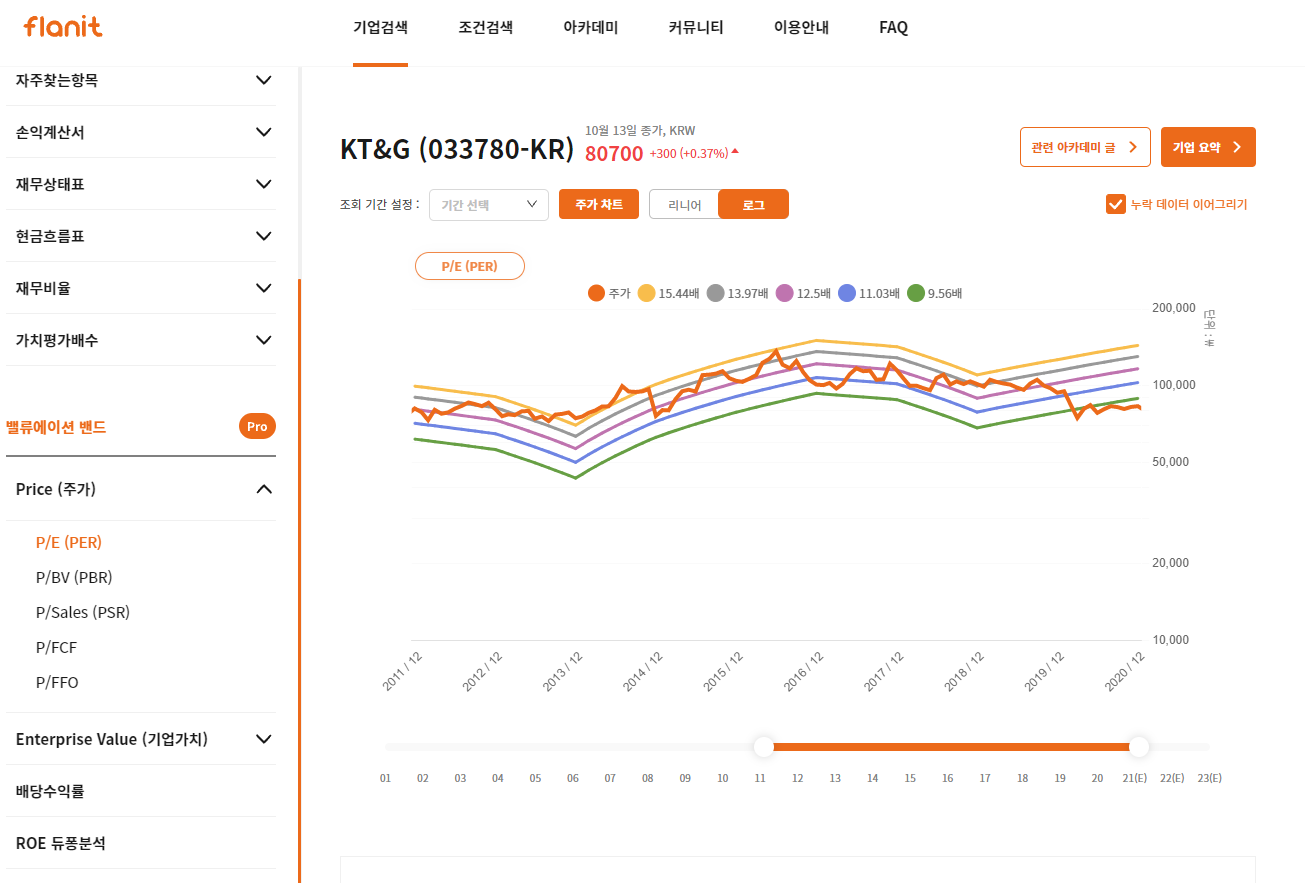Click range slider start handle at 11
Viewport: 1305px width, 883px height.
pyautogui.click(x=764, y=747)
